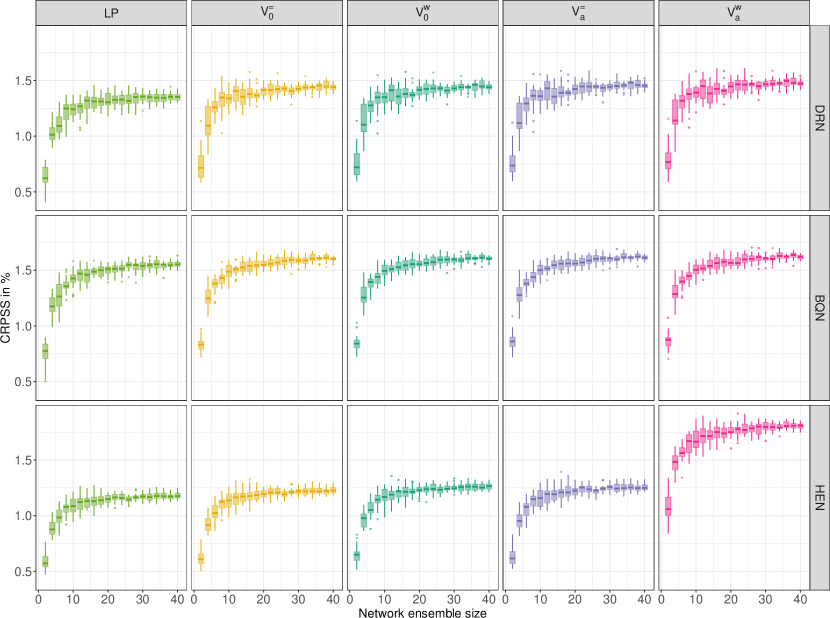Click x-axis tick 10 under Va= column
830x618 pixels.
coord(540,599)
